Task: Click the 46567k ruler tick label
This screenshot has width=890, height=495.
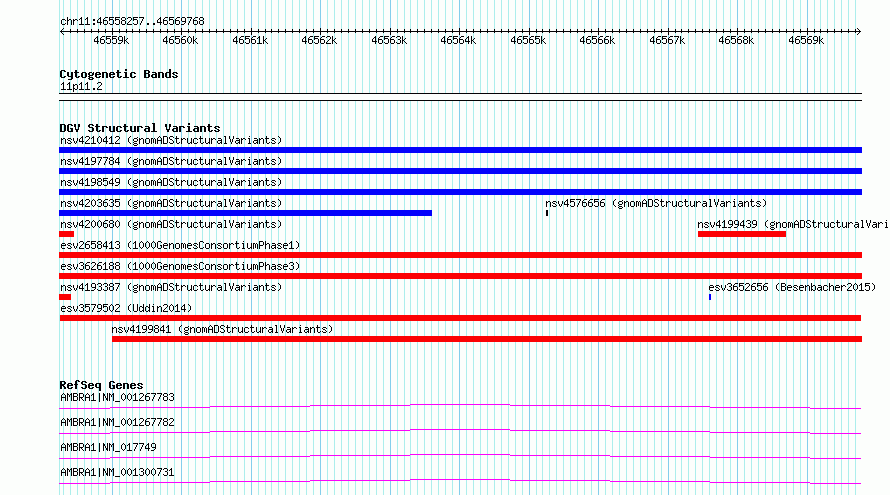Action: tap(667, 40)
